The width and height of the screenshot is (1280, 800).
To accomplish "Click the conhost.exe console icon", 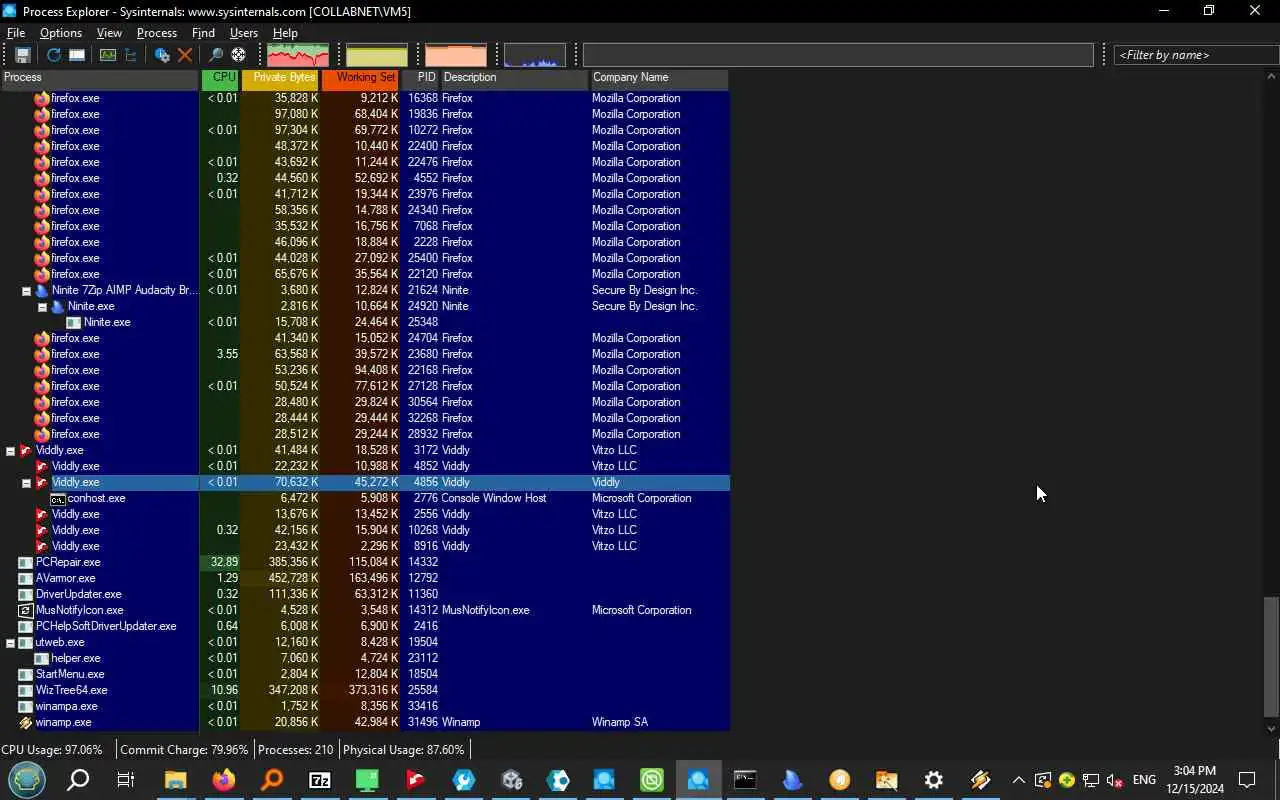I will (58, 498).
